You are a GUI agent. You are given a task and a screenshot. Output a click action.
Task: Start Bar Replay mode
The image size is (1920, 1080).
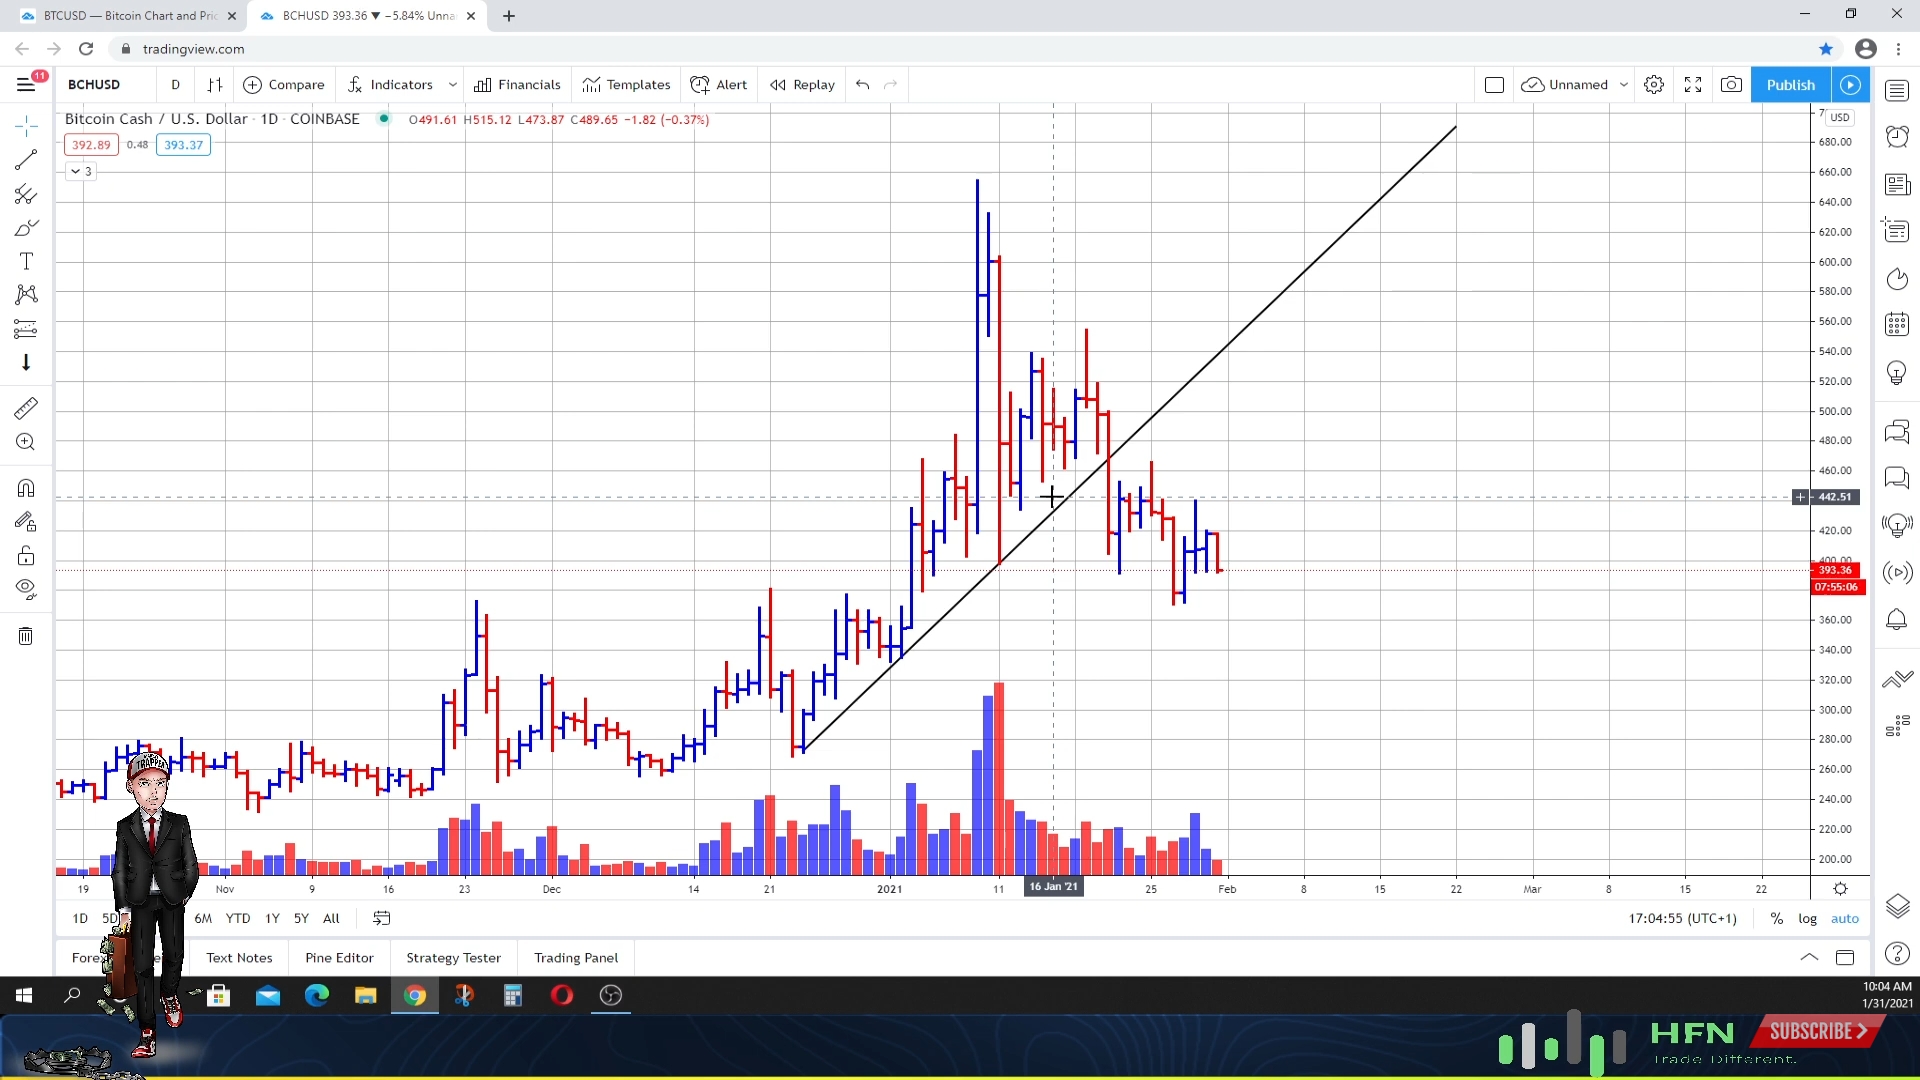[x=802, y=85]
